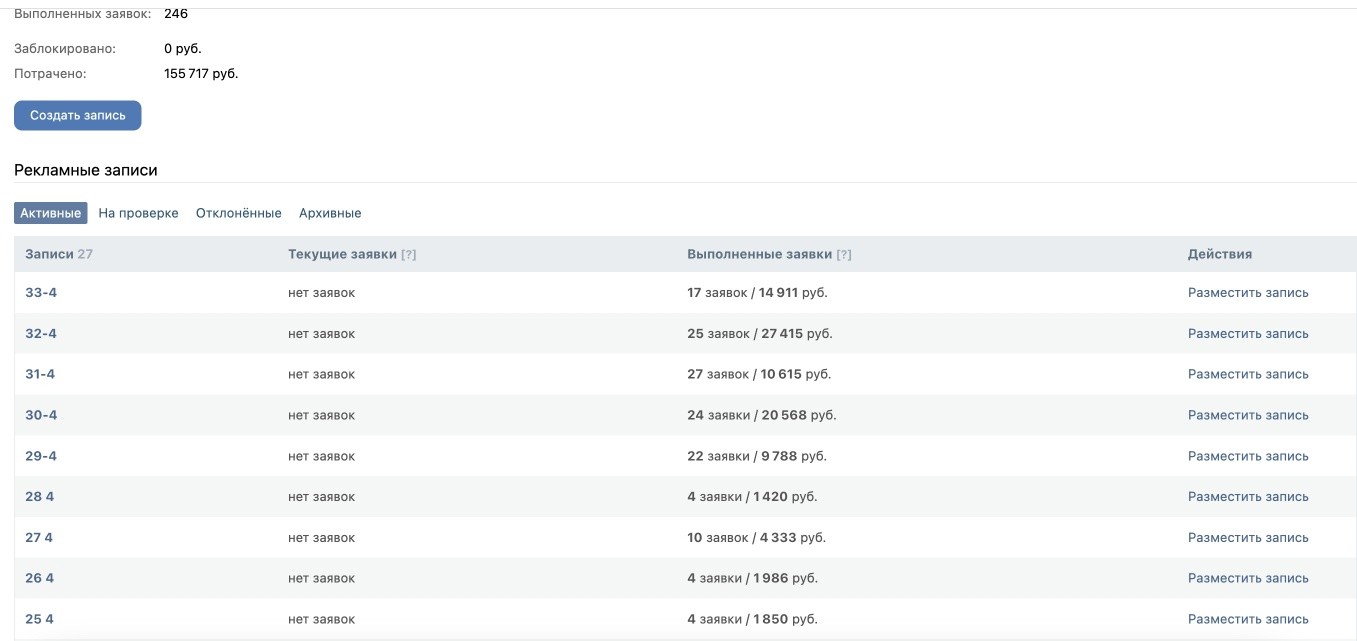This screenshot has width=1357, height=641.
Task: Select the blocked amount 0 руб.
Action: (x=183, y=49)
